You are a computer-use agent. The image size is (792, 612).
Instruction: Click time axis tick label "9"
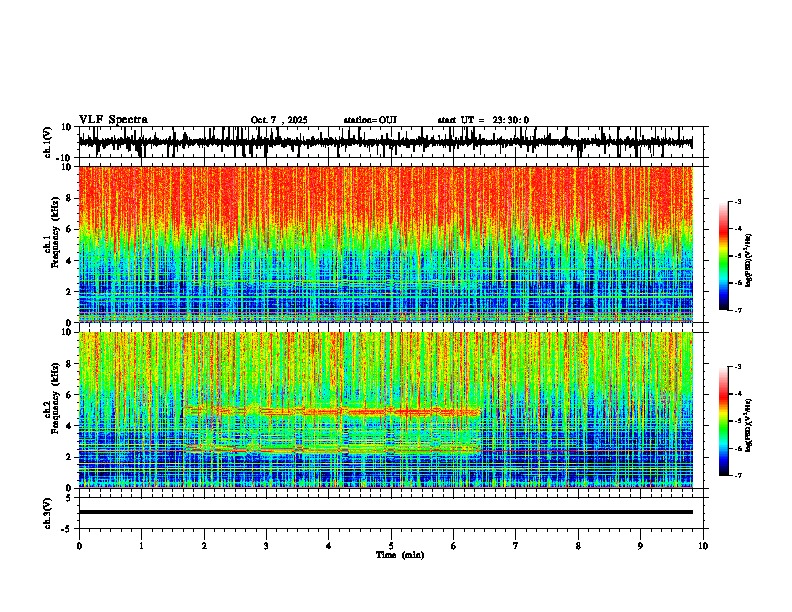640,546
